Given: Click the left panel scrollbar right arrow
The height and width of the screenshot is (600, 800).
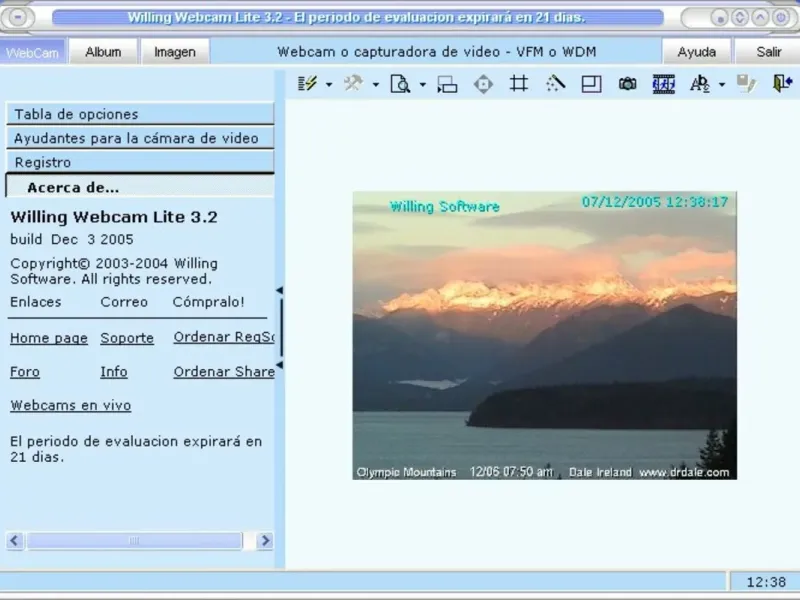Looking at the screenshot, I should 265,541.
